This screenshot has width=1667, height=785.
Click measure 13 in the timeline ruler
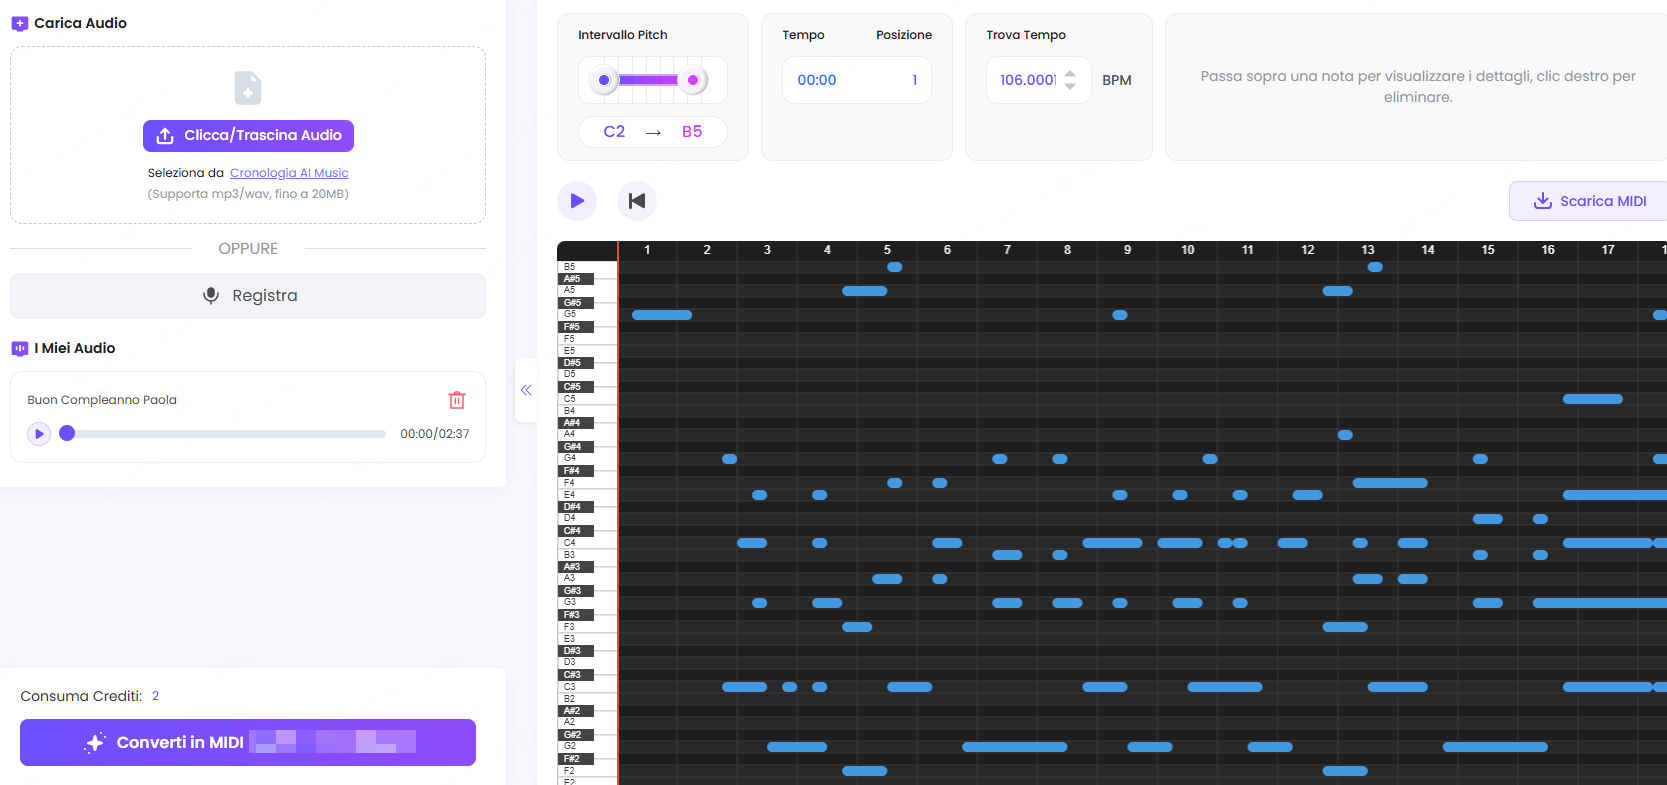point(1368,250)
